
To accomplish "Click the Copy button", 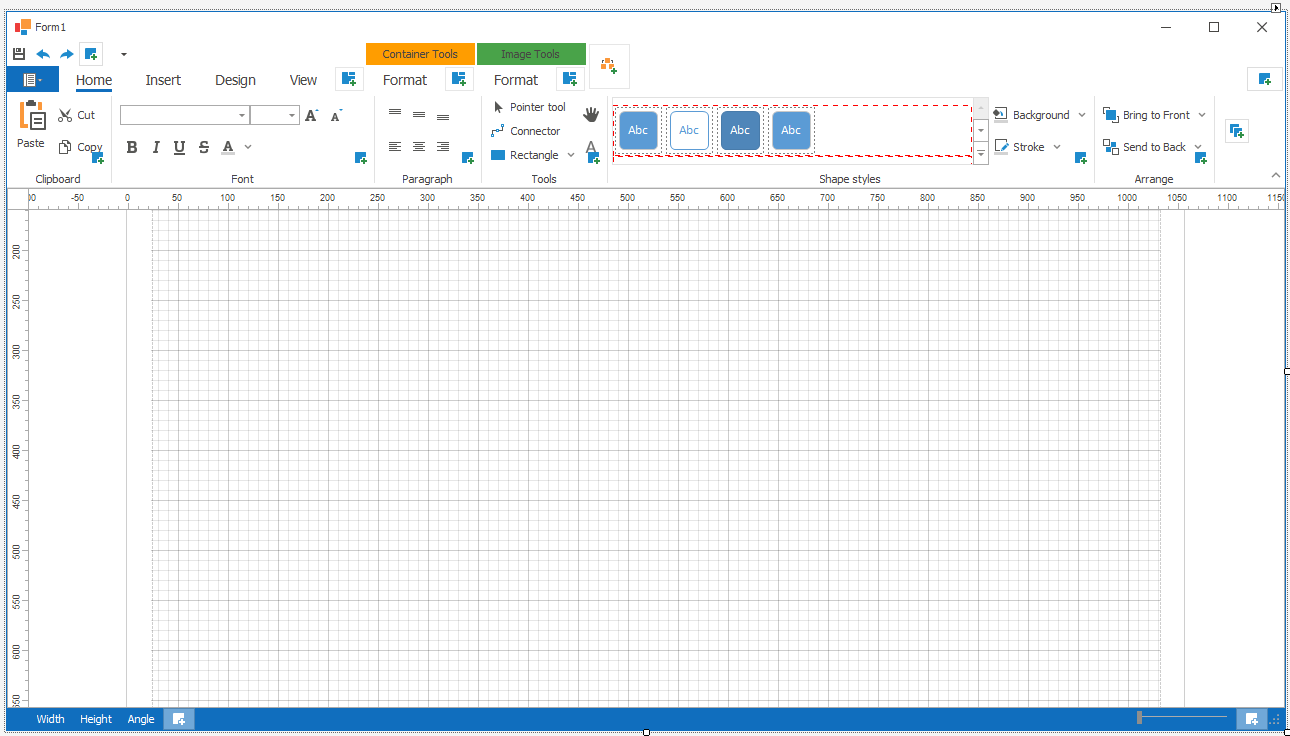I will (x=80, y=147).
